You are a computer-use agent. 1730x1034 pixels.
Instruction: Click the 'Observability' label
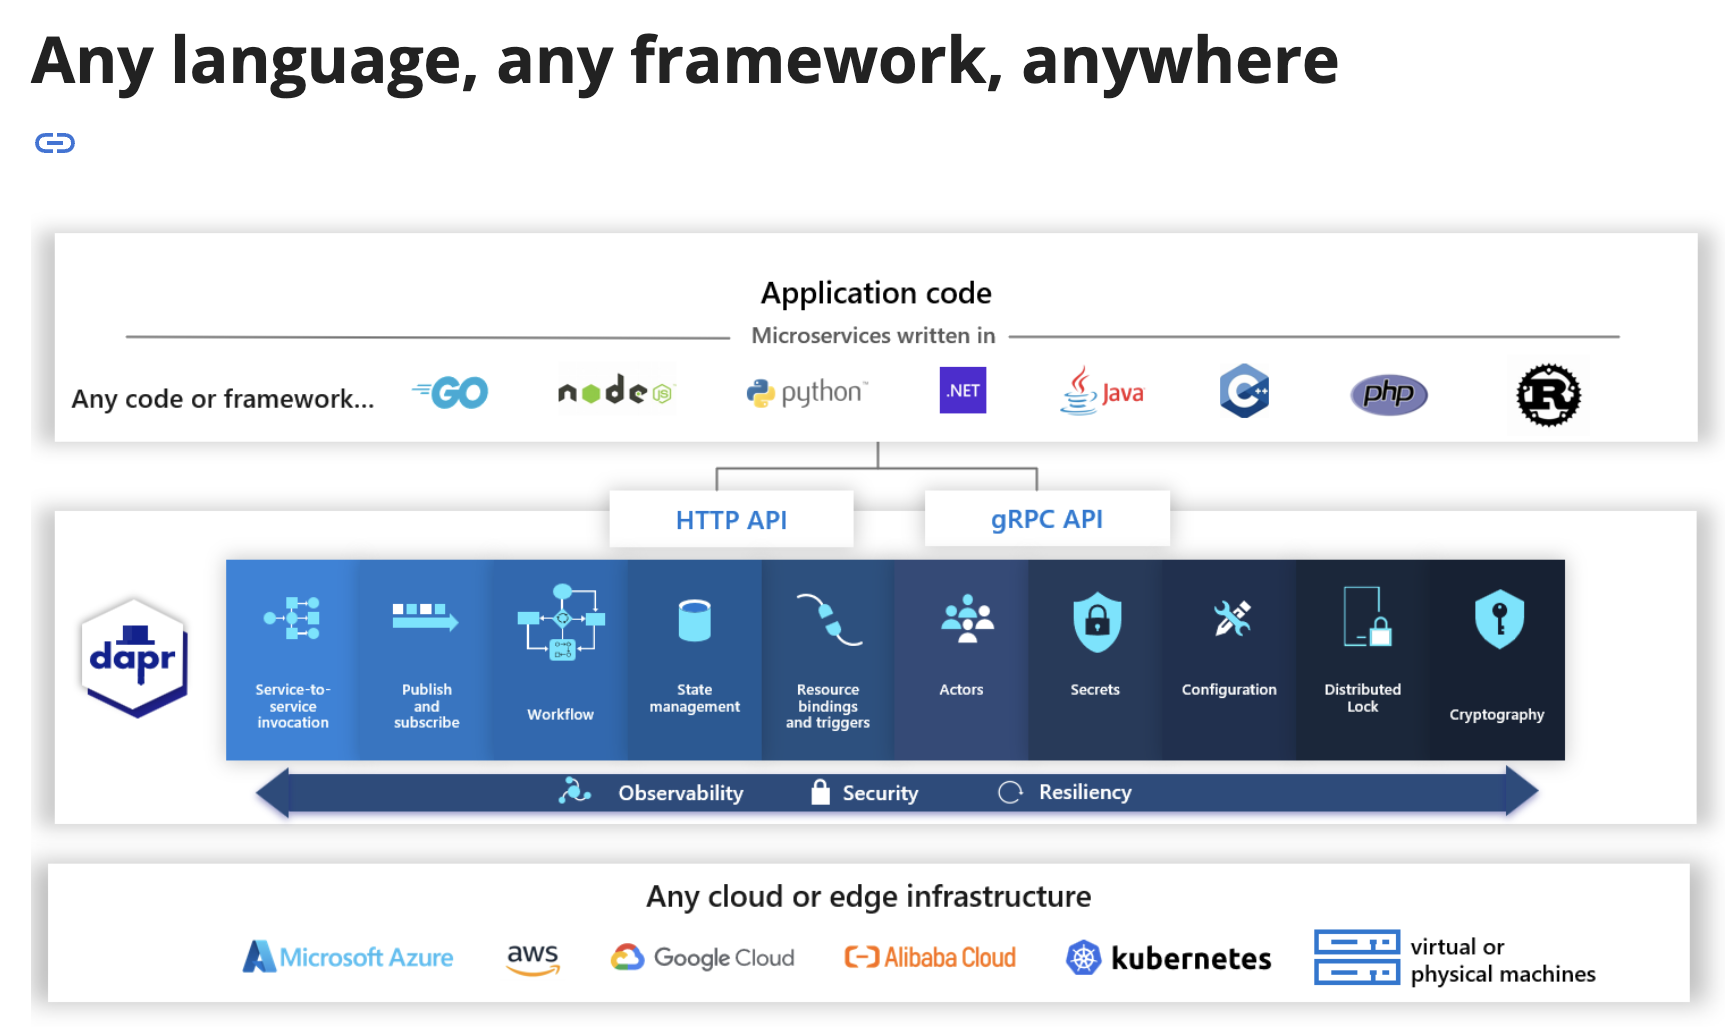click(x=681, y=793)
